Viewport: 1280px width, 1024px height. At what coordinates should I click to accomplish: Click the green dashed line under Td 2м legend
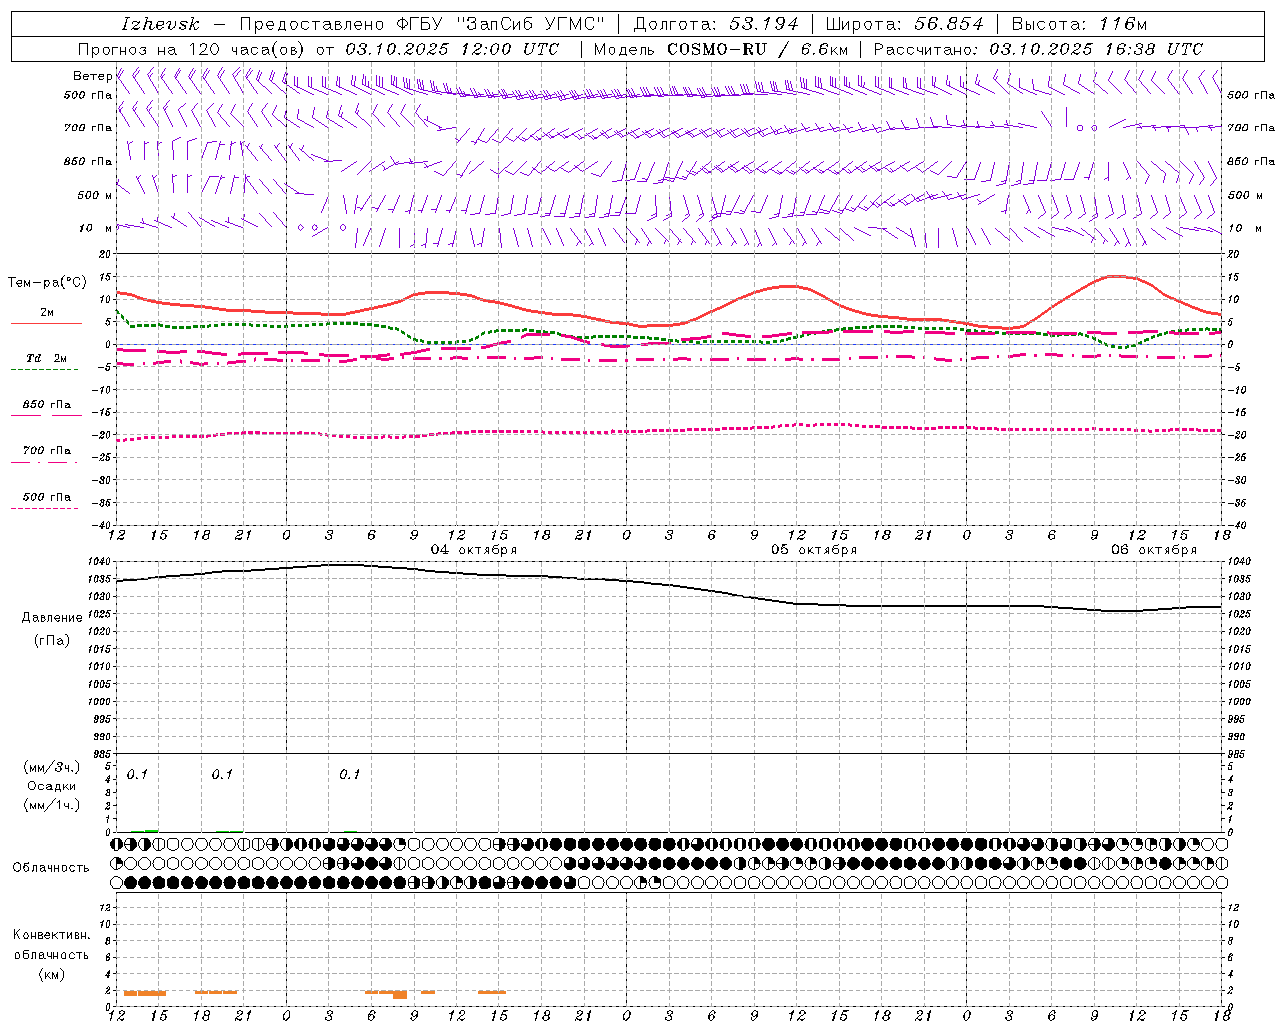pyautogui.click(x=46, y=370)
